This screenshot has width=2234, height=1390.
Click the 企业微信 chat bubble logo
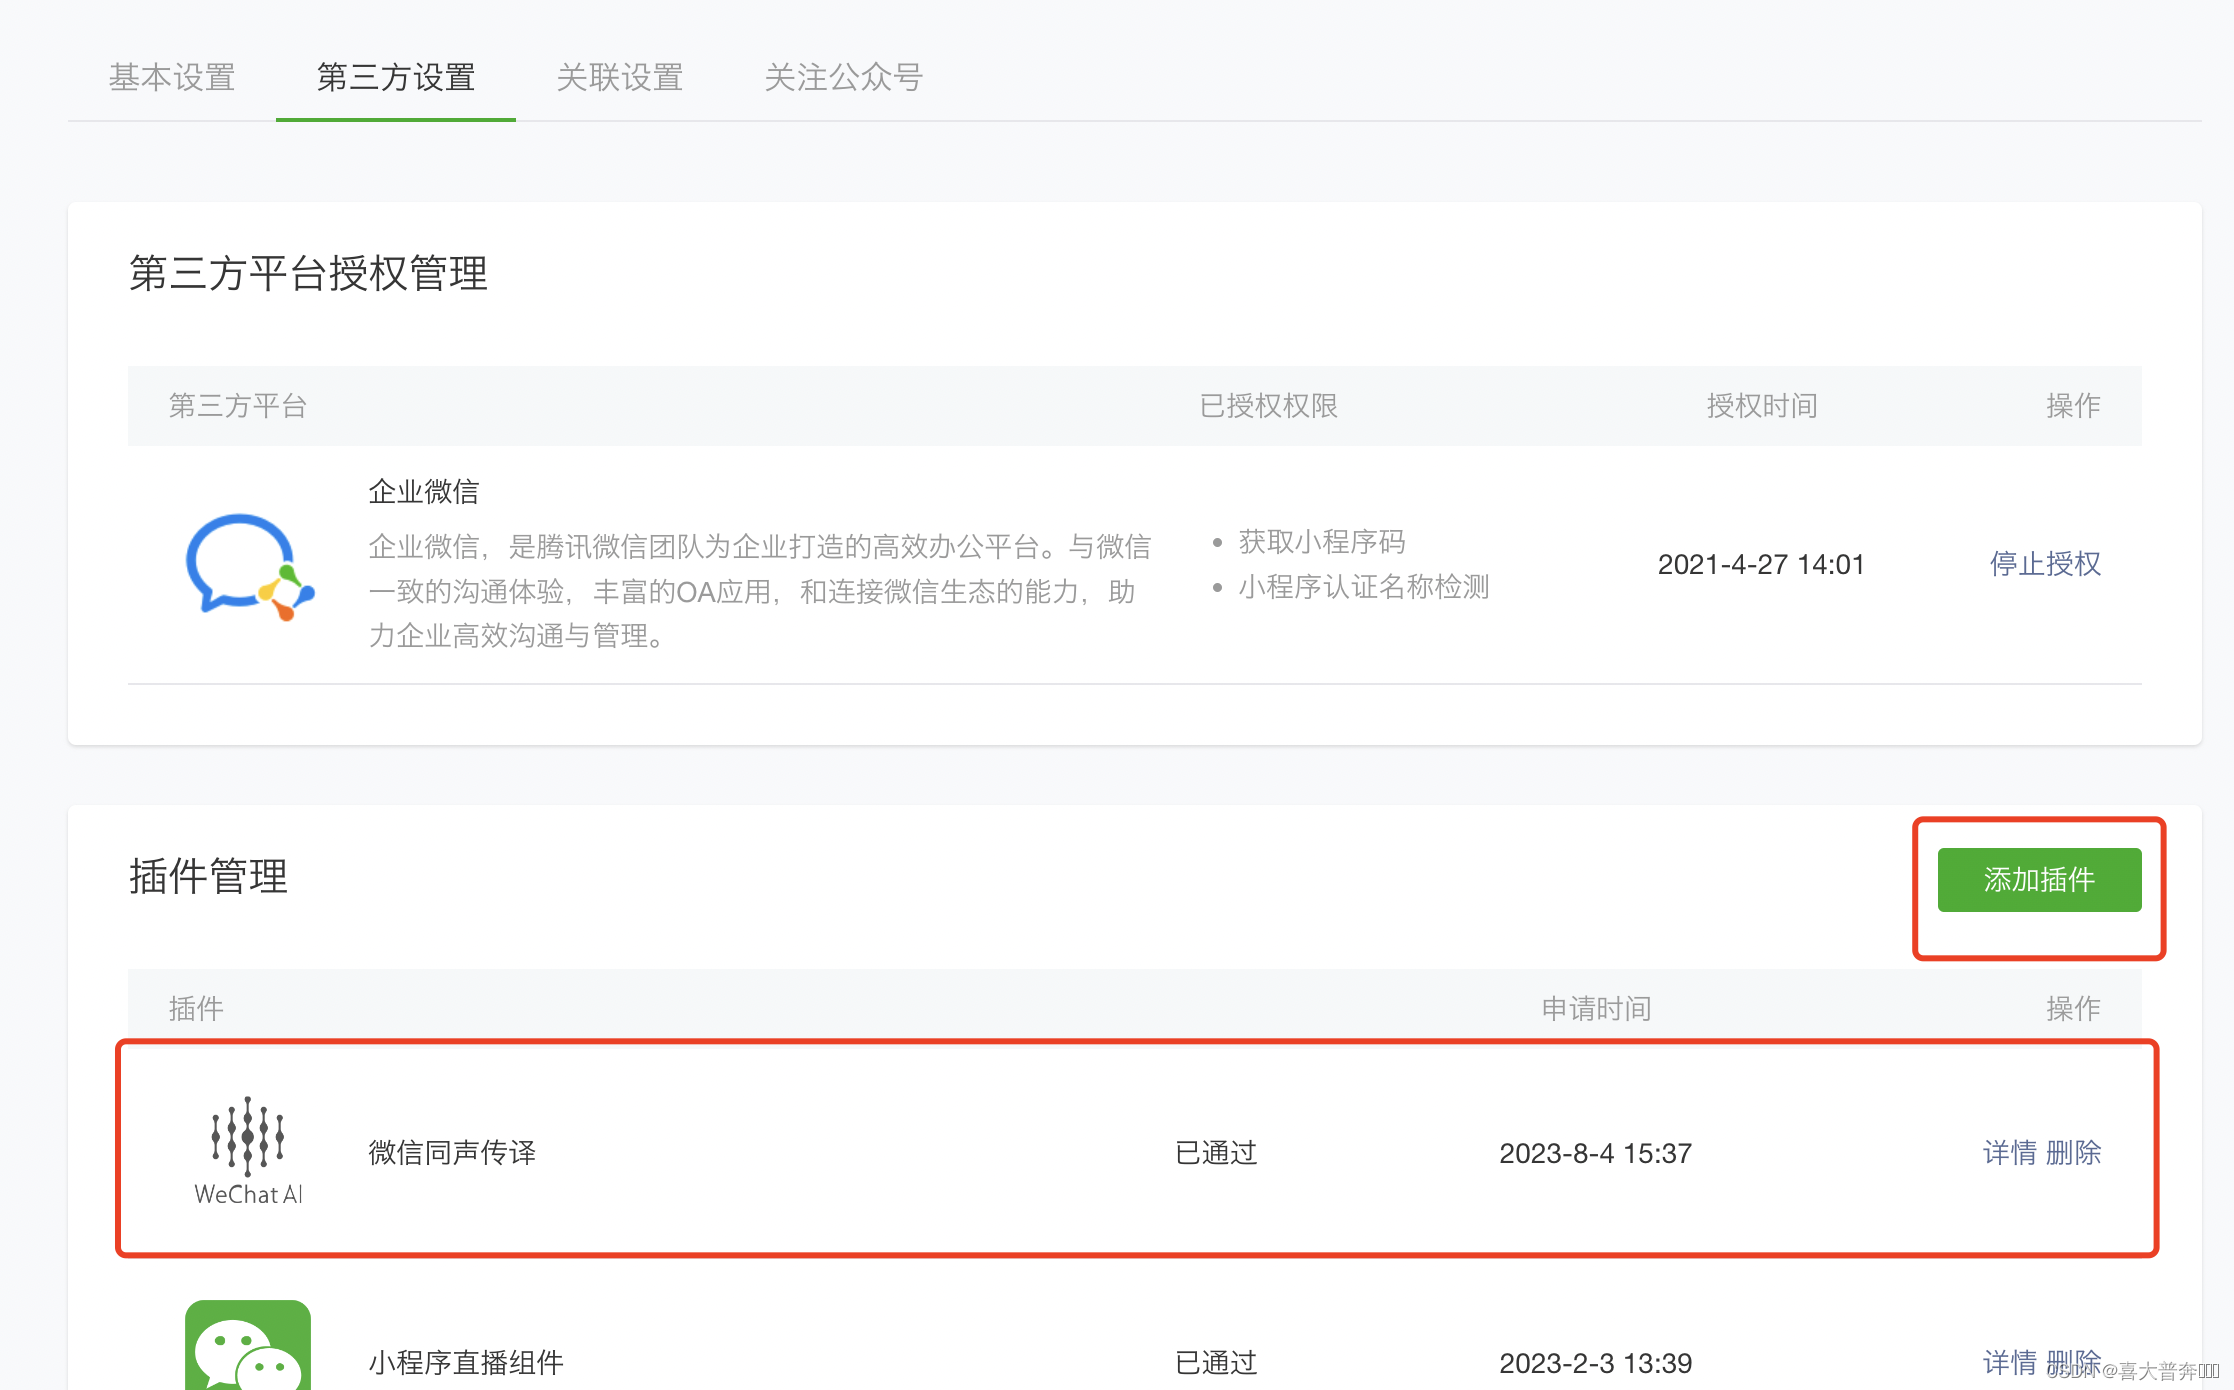point(249,565)
